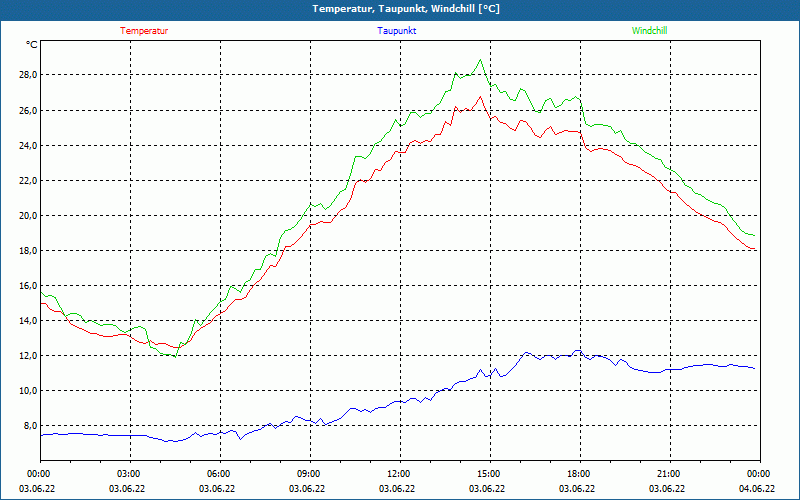Click the 20,0 y-axis value
This screenshot has height=500, width=800.
29,215
